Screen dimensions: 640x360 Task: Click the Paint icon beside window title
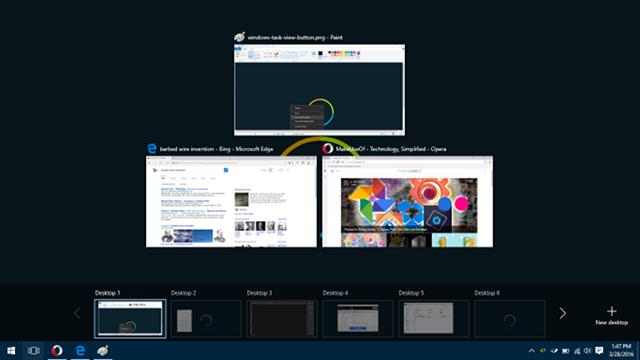click(x=240, y=37)
